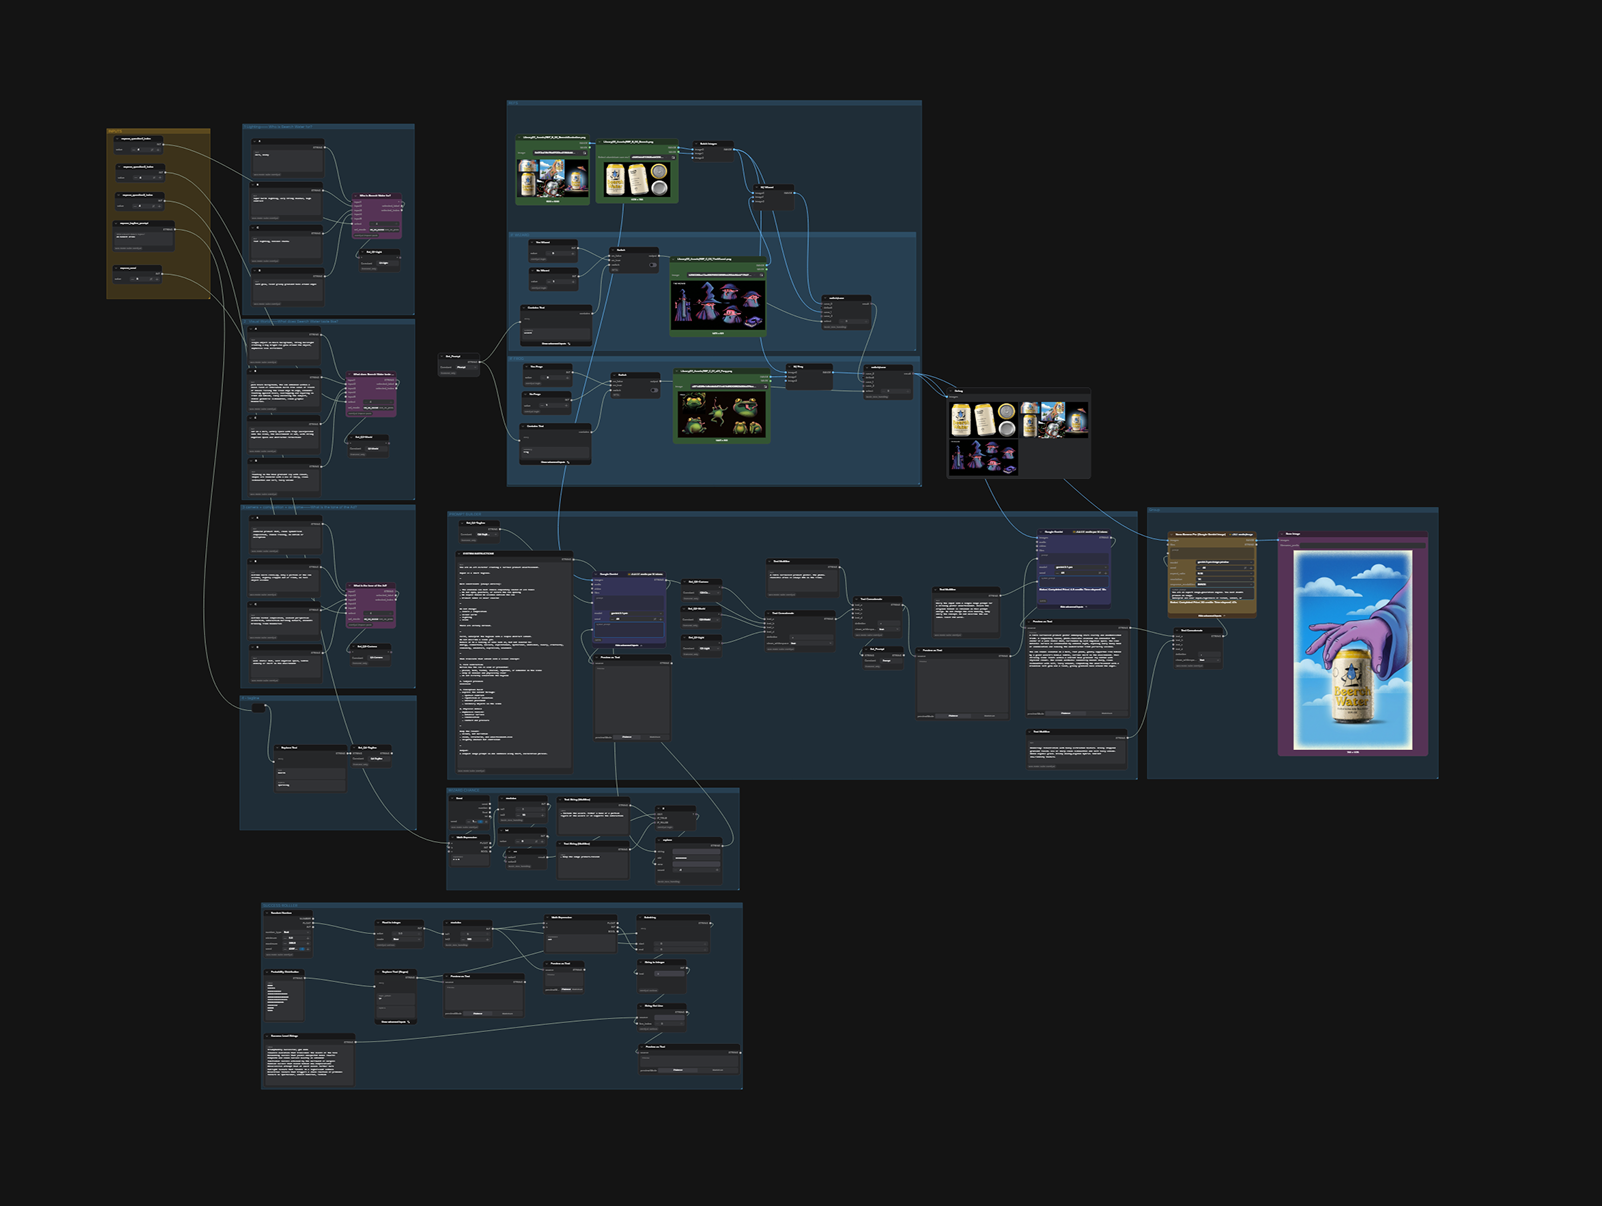The image size is (1602, 1206).
Task: Collapse the Float to Integer node
Action: click(x=378, y=923)
